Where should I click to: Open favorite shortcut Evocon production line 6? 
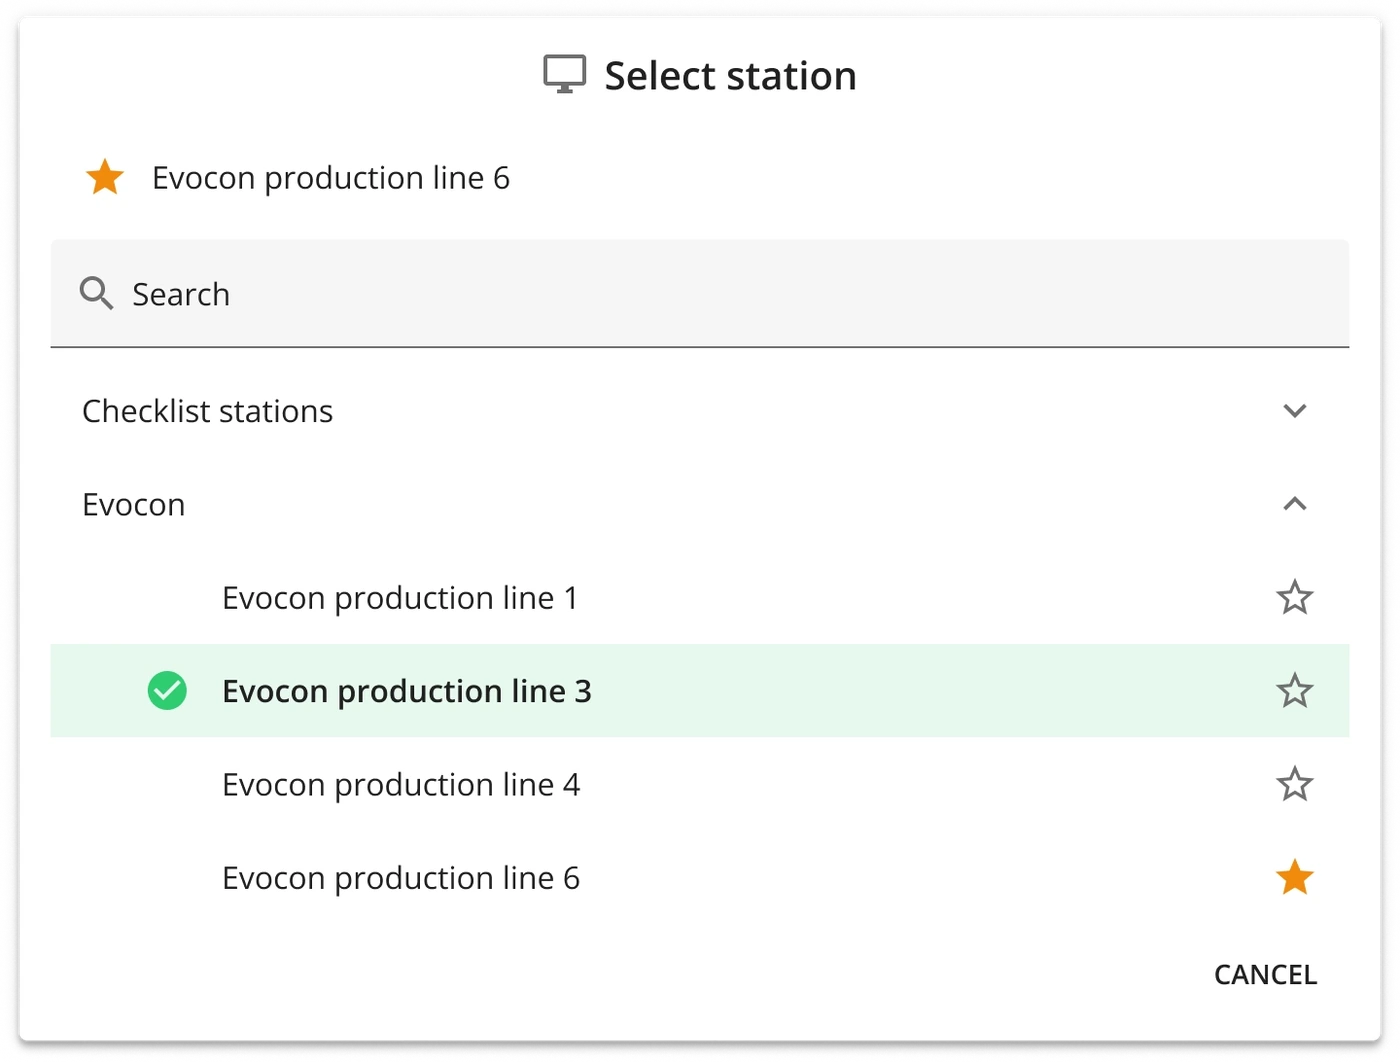point(331,178)
